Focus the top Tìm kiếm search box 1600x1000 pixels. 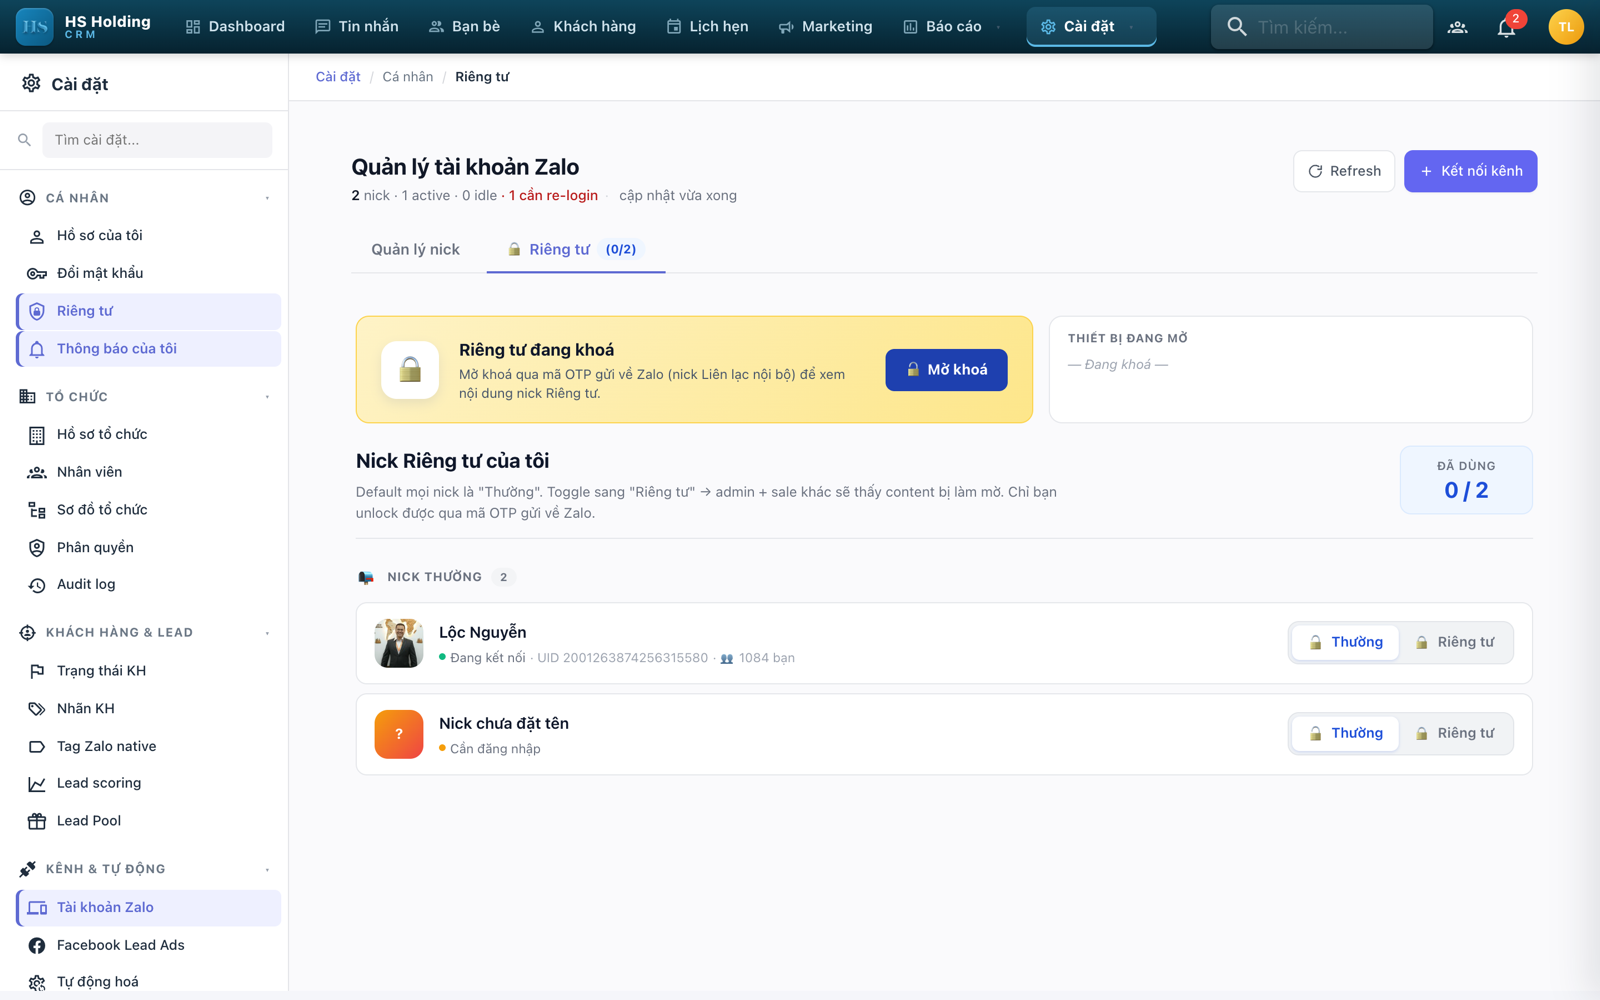click(x=1321, y=27)
